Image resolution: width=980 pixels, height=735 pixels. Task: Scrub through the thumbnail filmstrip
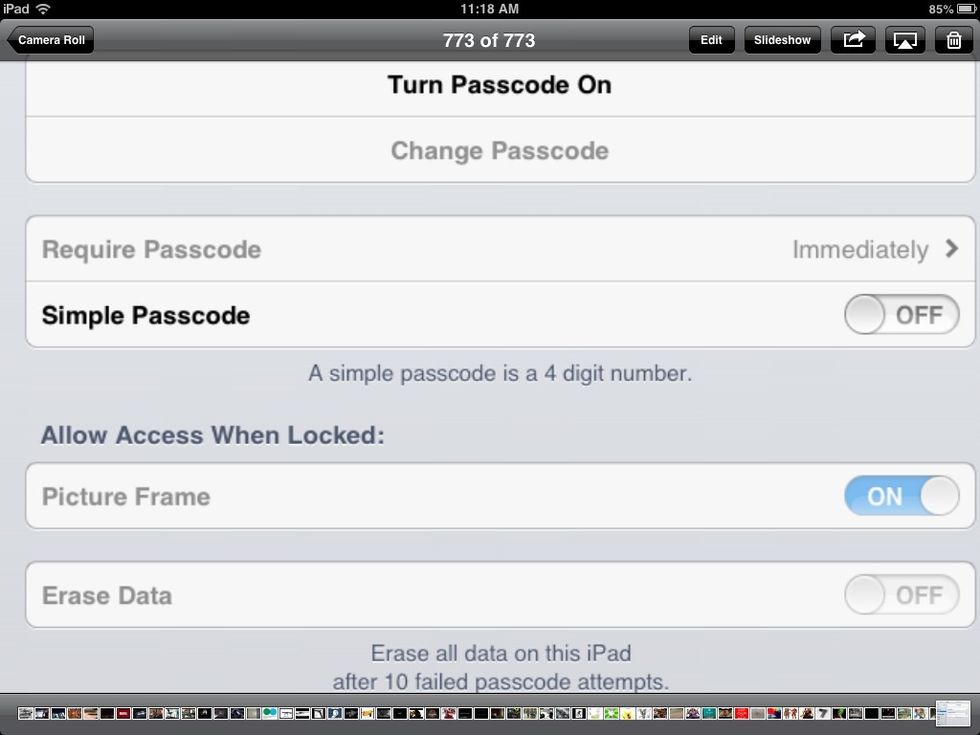pyautogui.click(x=490, y=712)
